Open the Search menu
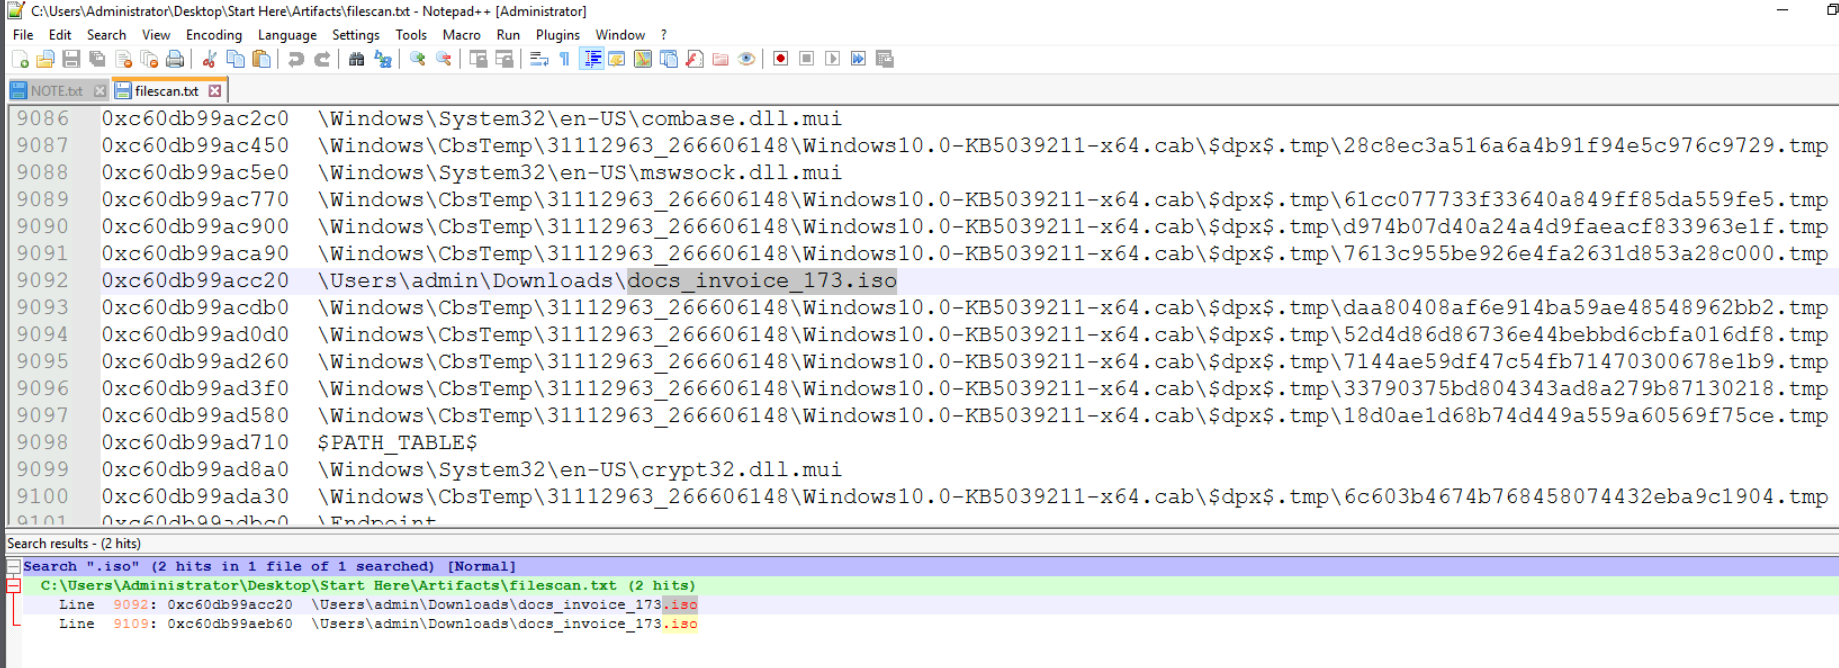Screen dimensions: 1839x668 coord(107,35)
